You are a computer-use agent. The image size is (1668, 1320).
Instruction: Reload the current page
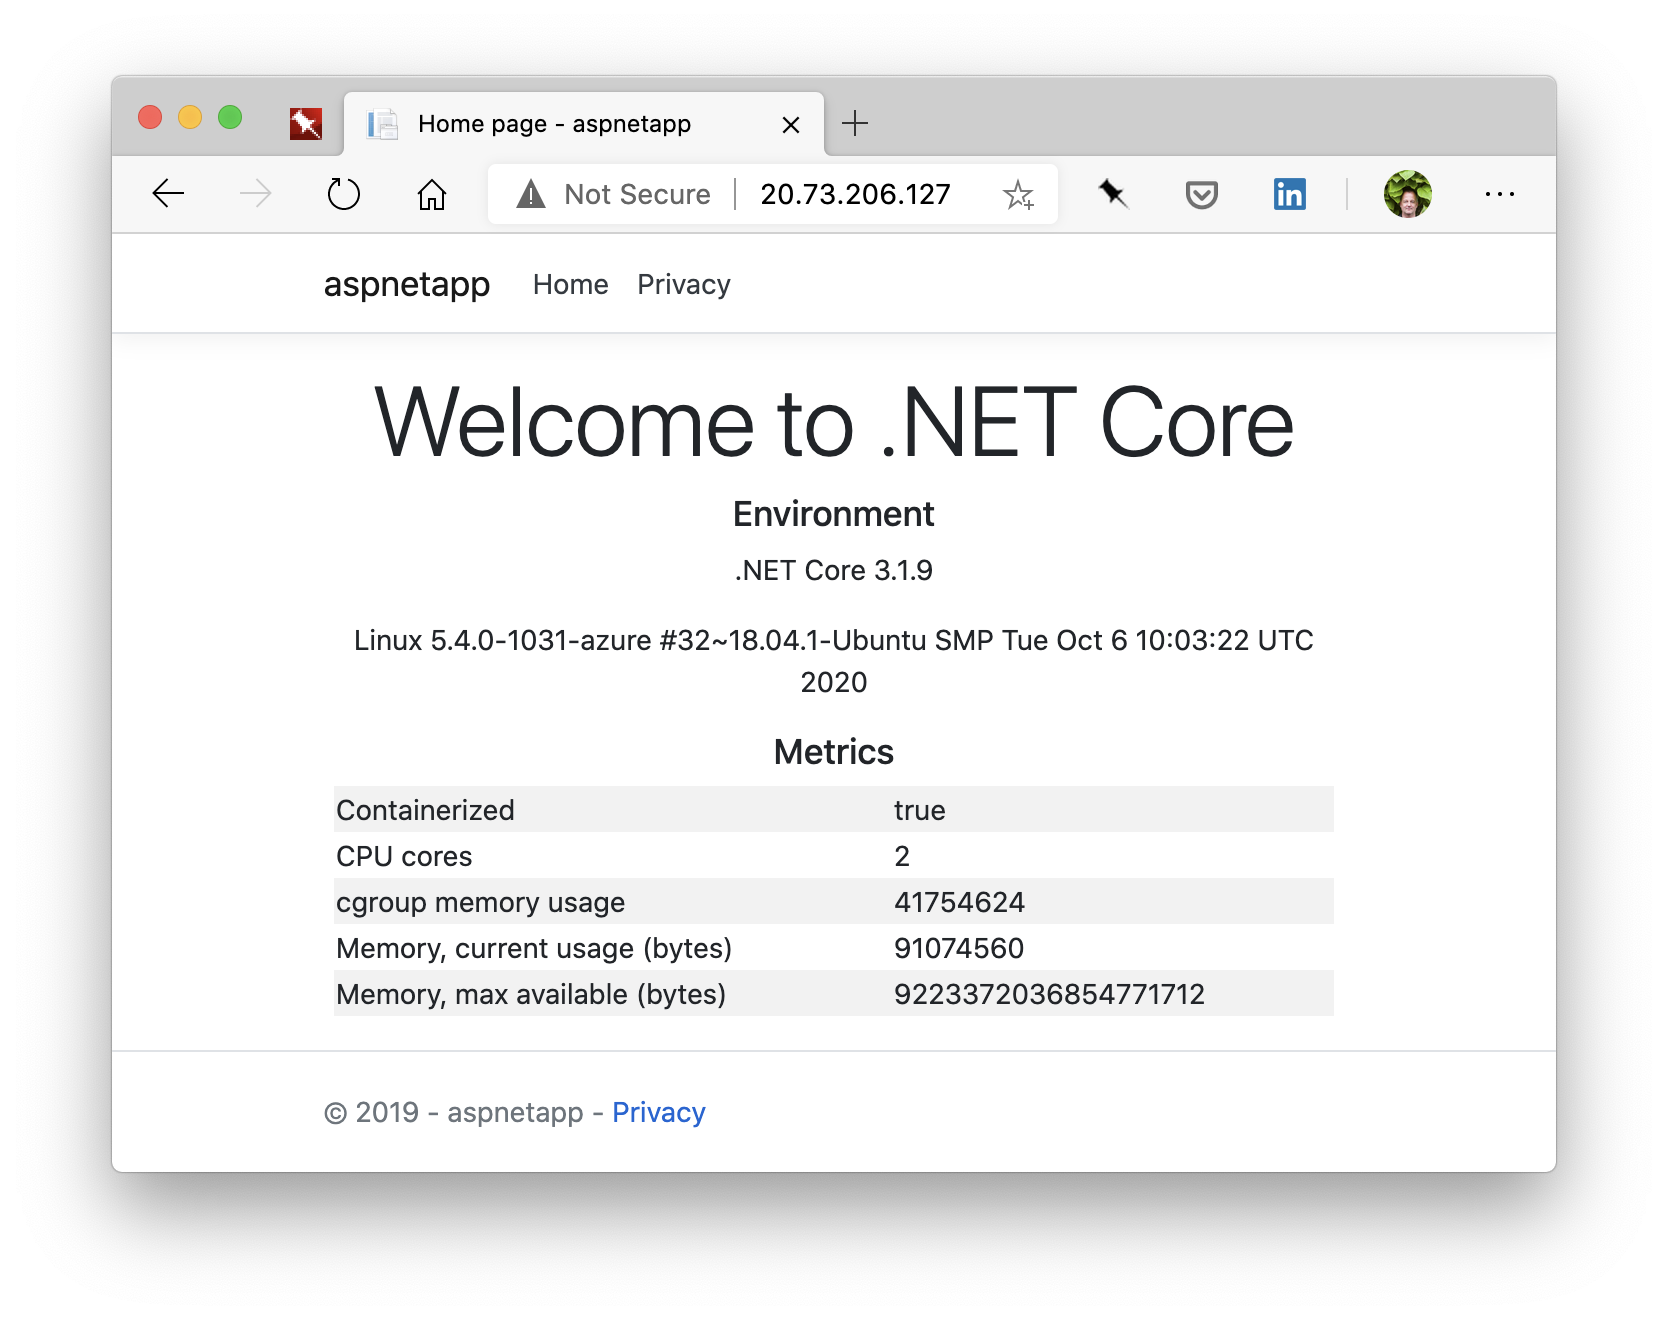[343, 193]
